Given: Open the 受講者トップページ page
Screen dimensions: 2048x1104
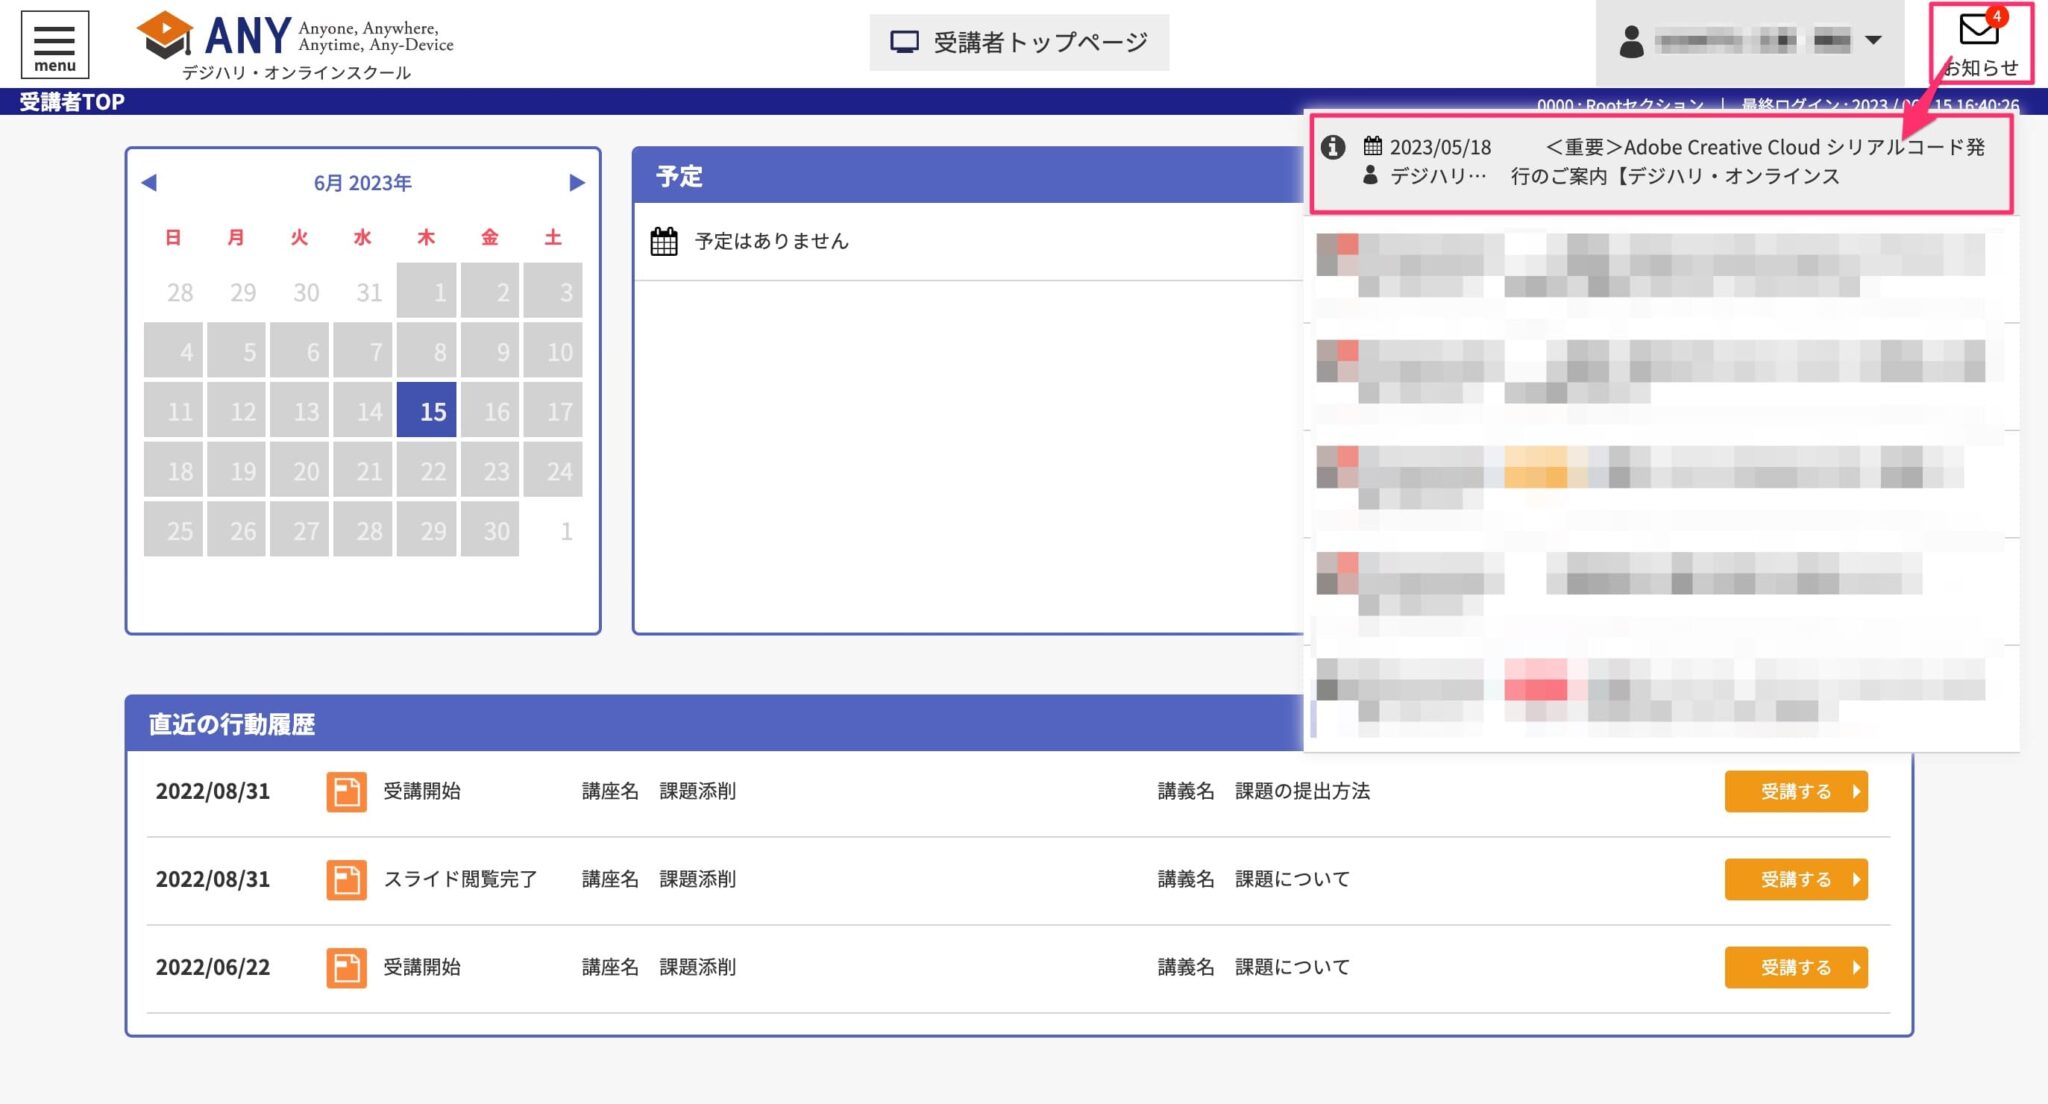Looking at the screenshot, I should tap(1020, 42).
